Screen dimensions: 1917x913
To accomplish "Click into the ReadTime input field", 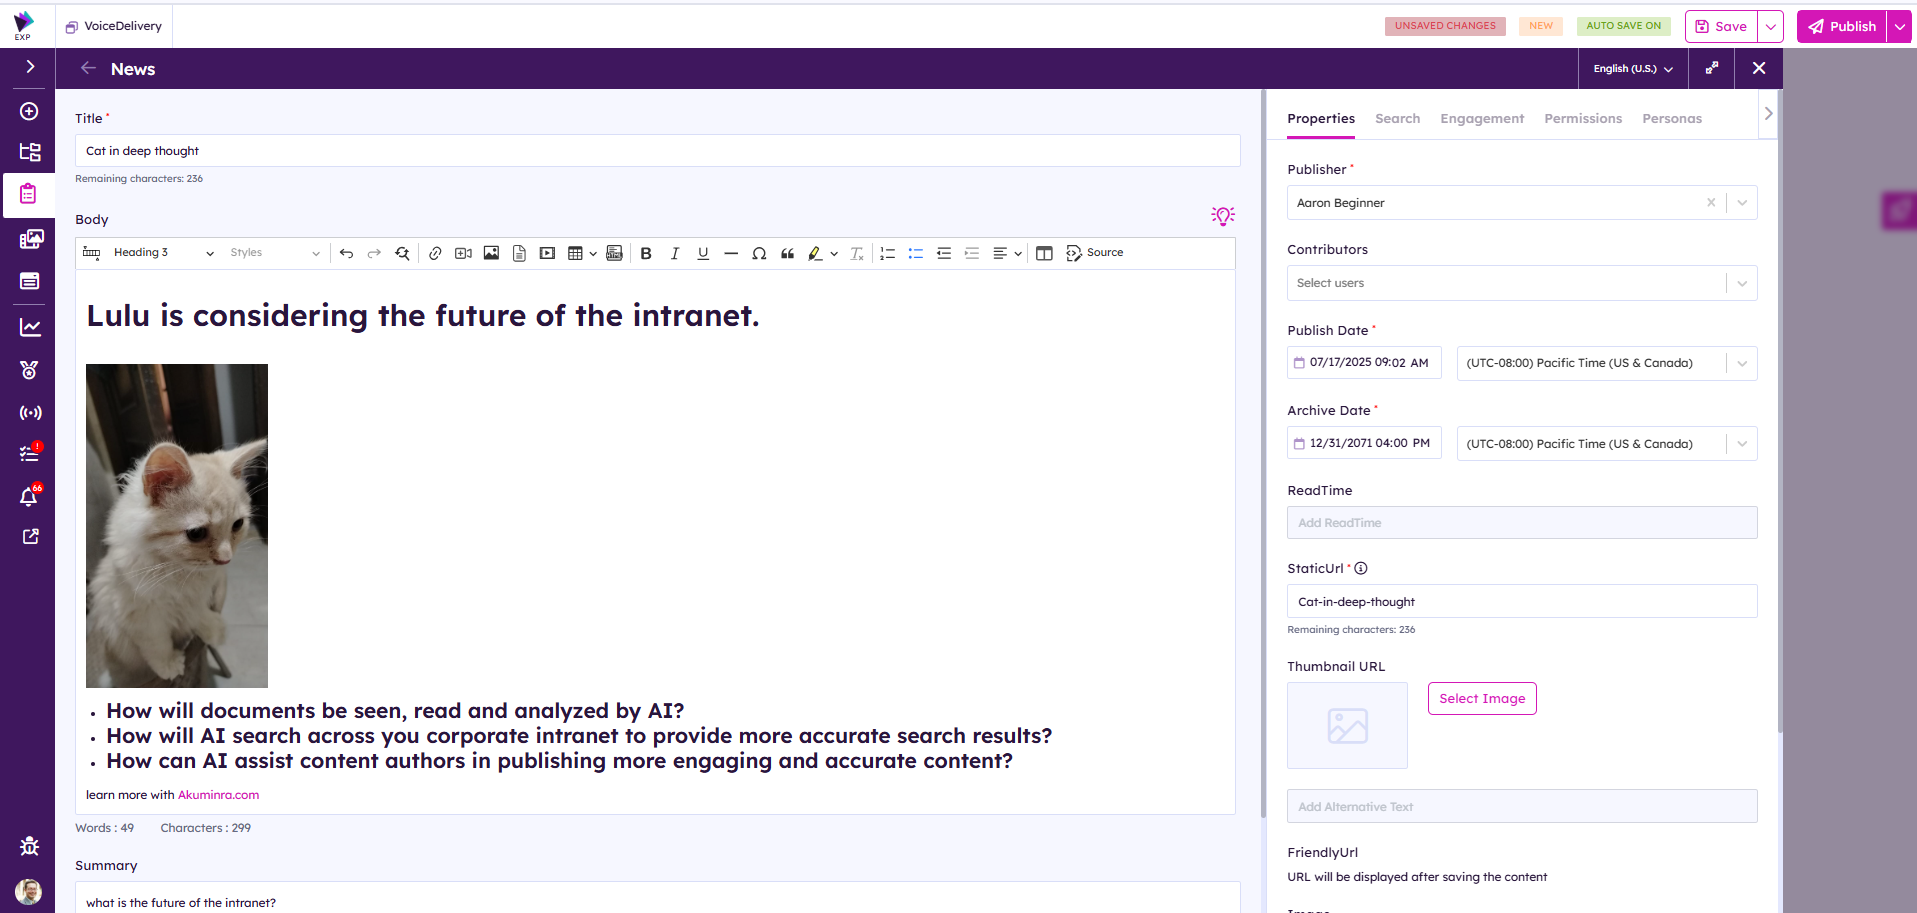I will pyautogui.click(x=1521, y=523).
